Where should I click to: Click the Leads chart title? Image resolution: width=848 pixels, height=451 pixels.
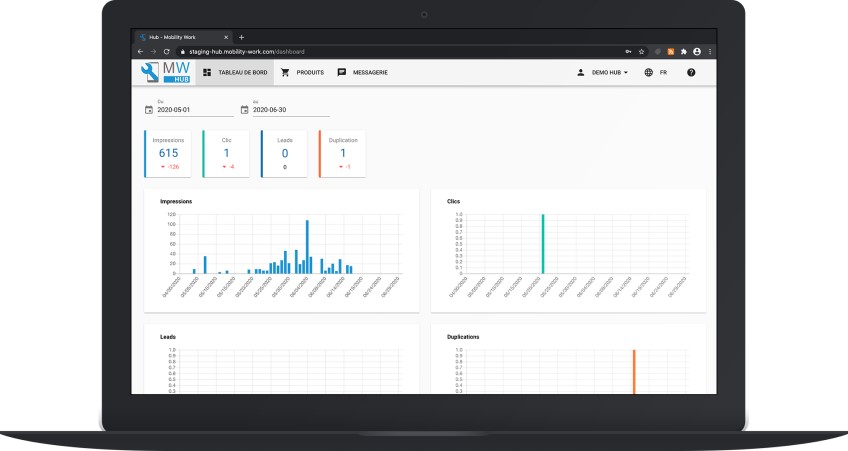[x=168, y=337]
